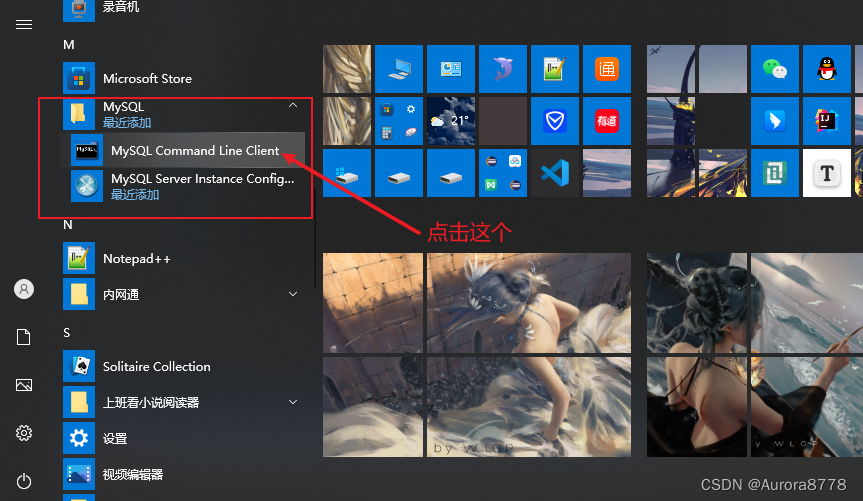
Task: Launch MySQL Server Instance Config wizard
Action: [183, 186]
